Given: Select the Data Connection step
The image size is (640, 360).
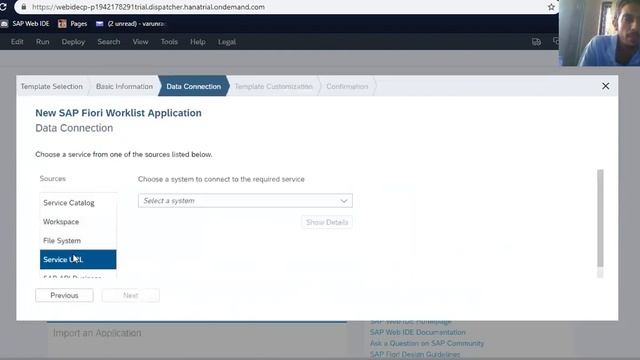Looking at the screenshot, I should point(193,87).
